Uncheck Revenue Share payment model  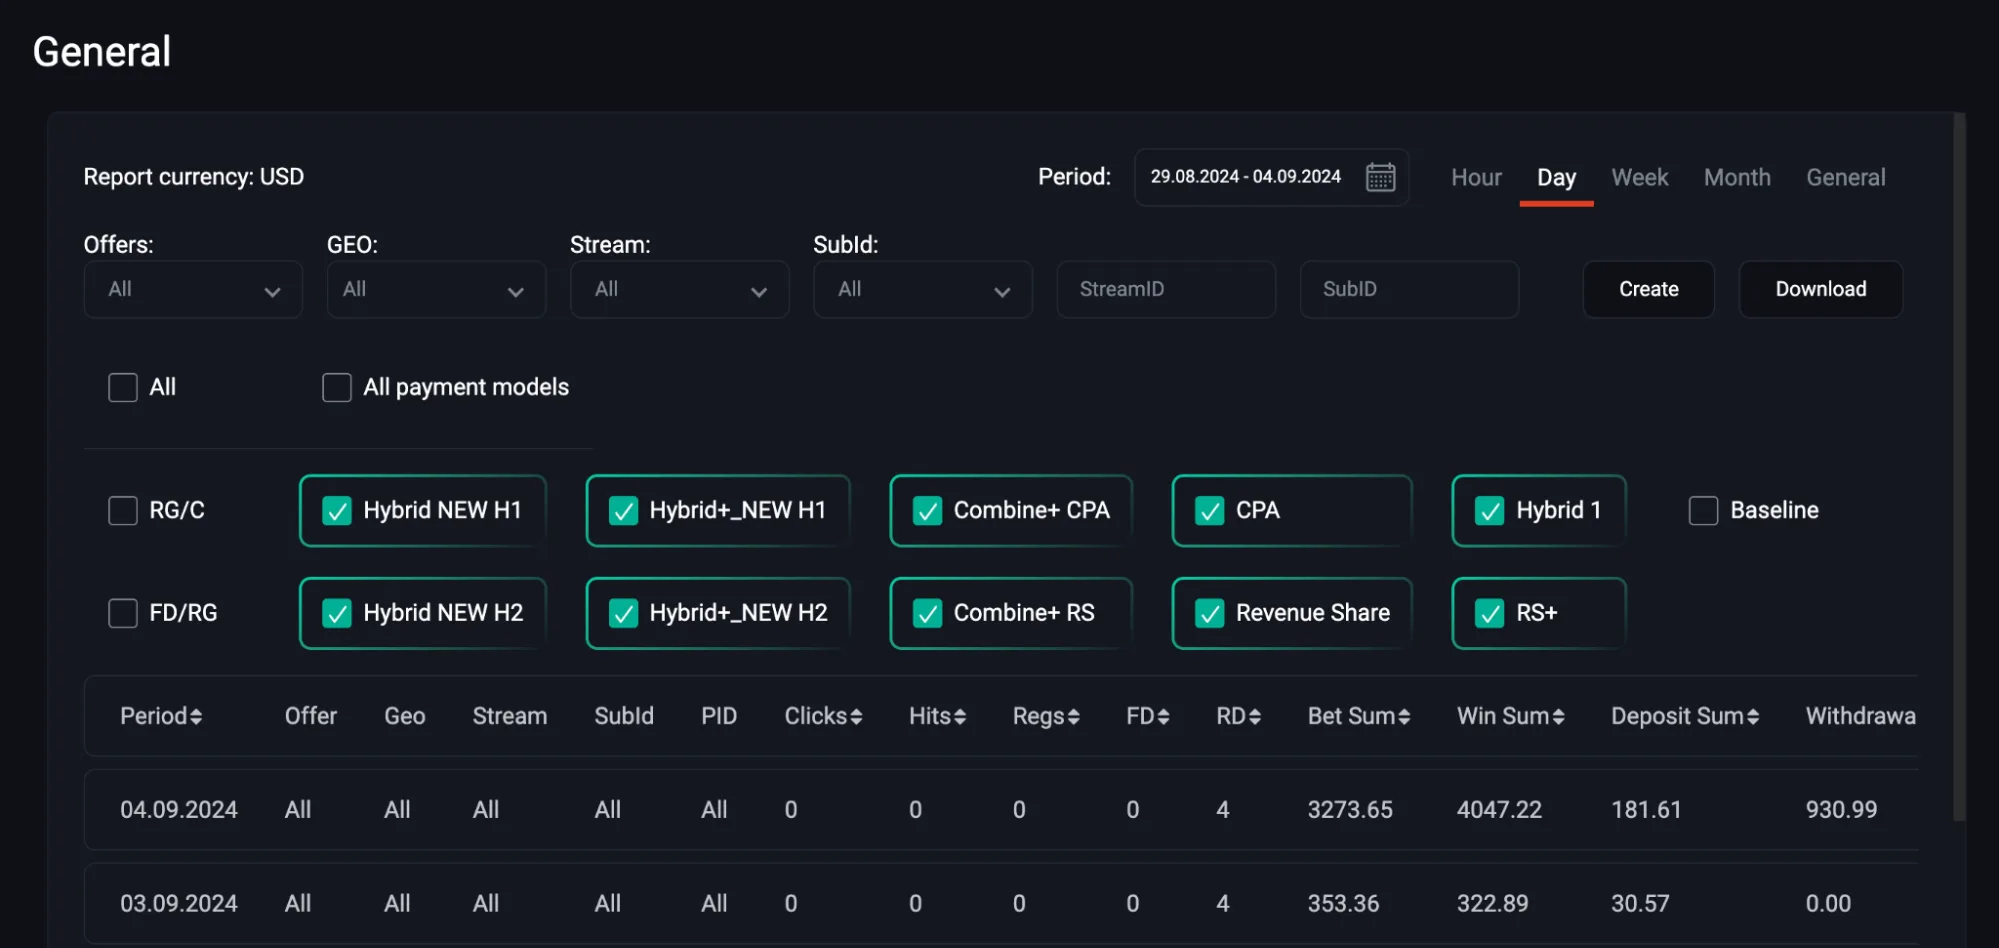pyautogui.click(x=1210, y=613)
